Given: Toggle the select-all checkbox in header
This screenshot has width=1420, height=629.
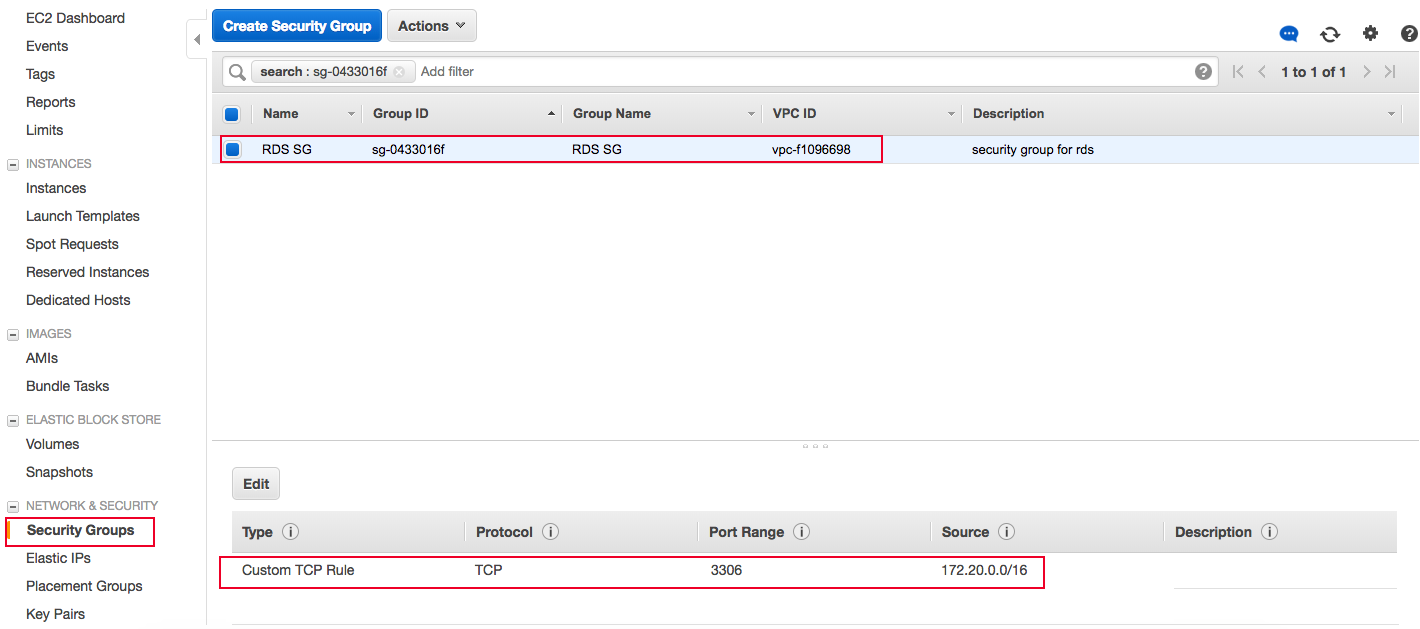Looking at the screenshot, I should [x=232, y=113].
